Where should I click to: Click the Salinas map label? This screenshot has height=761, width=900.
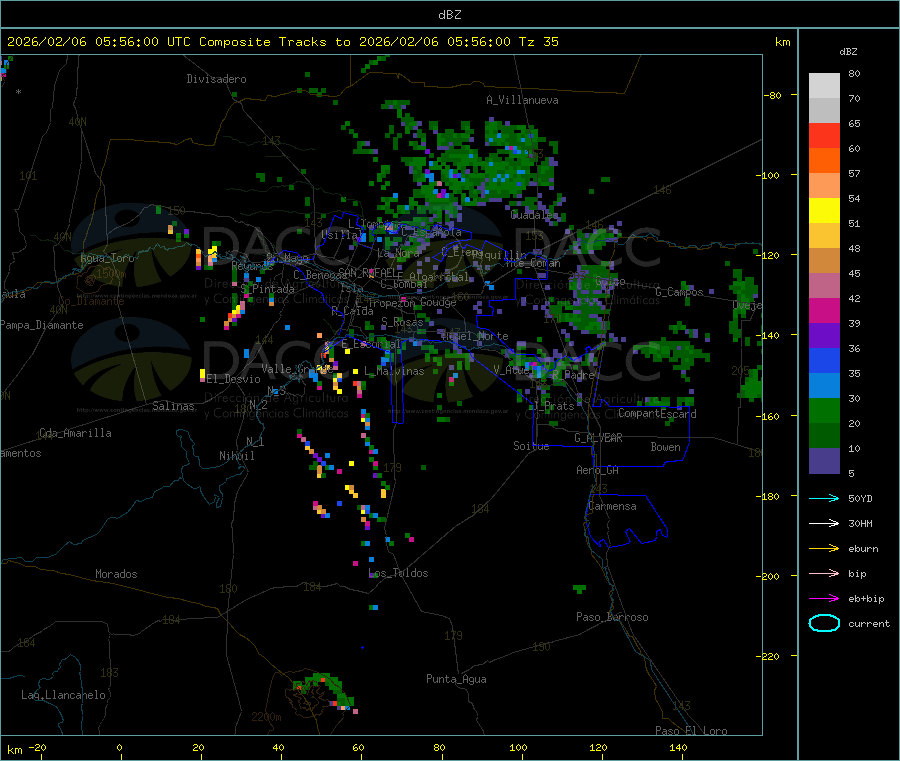(173, 406)
